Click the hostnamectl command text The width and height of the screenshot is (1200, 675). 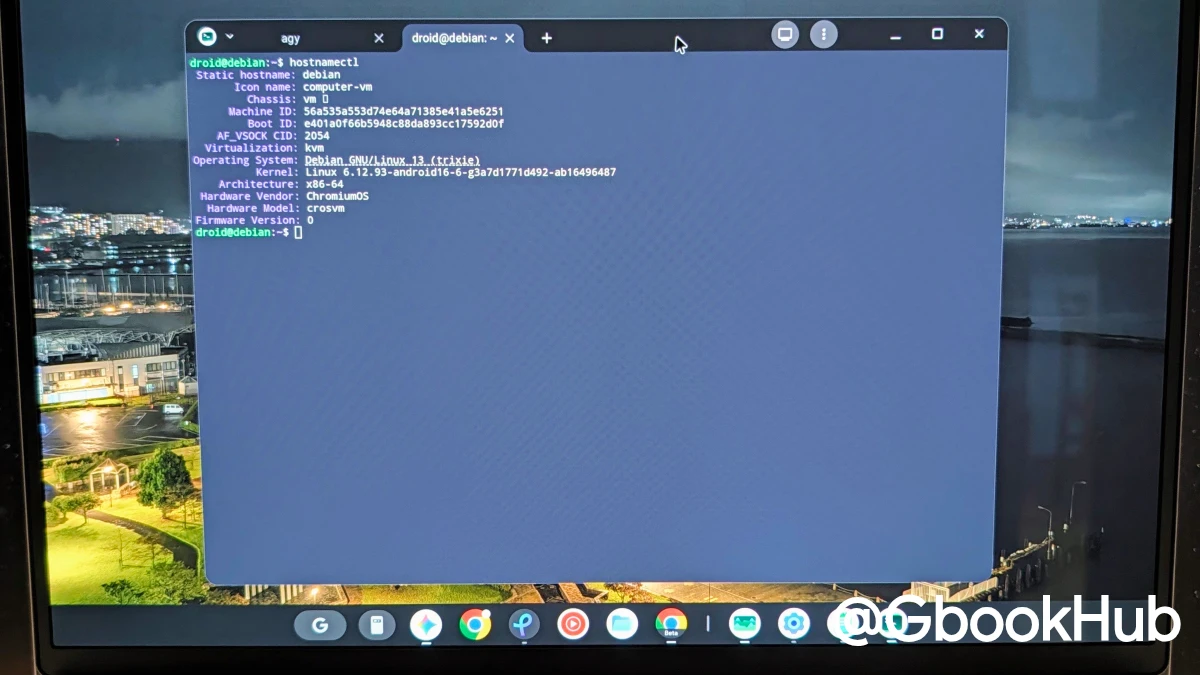coord(324,62)
